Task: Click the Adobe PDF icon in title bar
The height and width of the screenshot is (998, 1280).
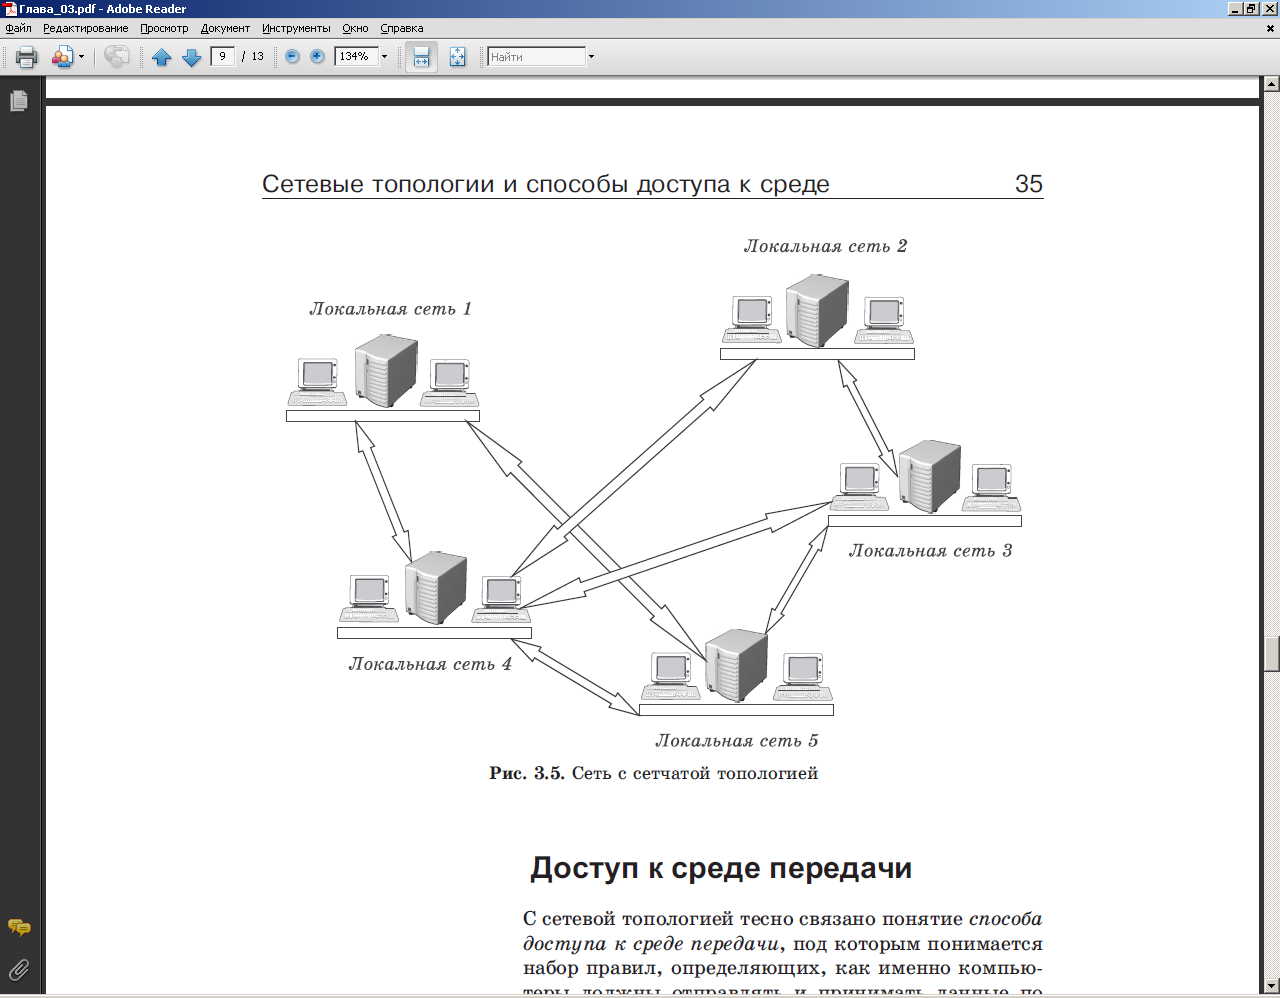Action: (10, 9)
